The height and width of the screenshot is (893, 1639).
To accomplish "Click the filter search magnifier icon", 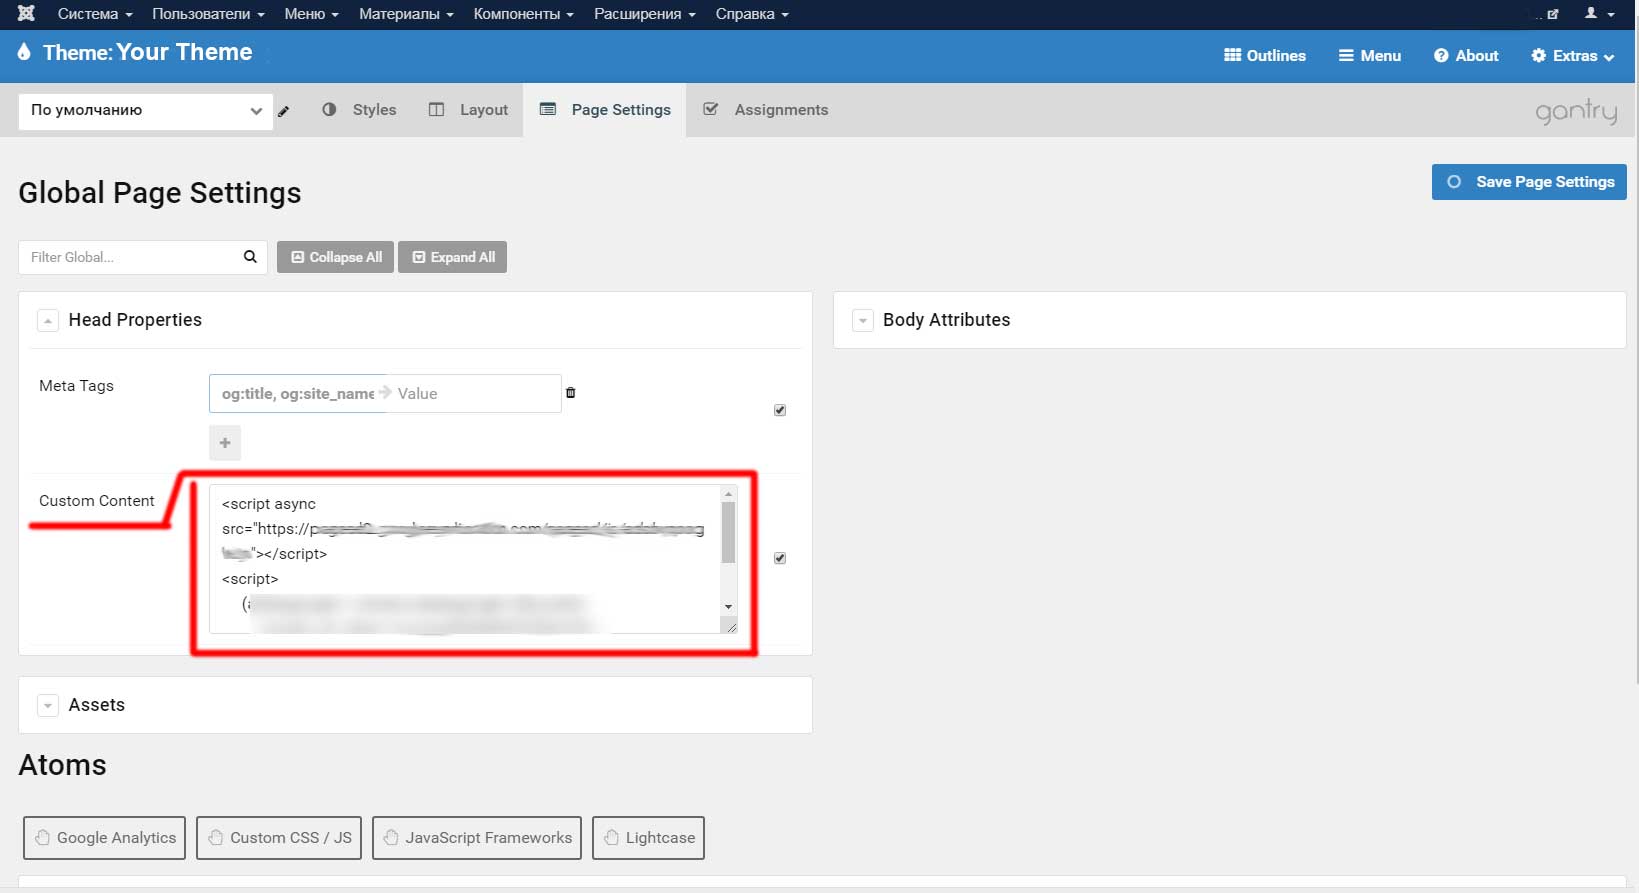I will tap(250, 257).
